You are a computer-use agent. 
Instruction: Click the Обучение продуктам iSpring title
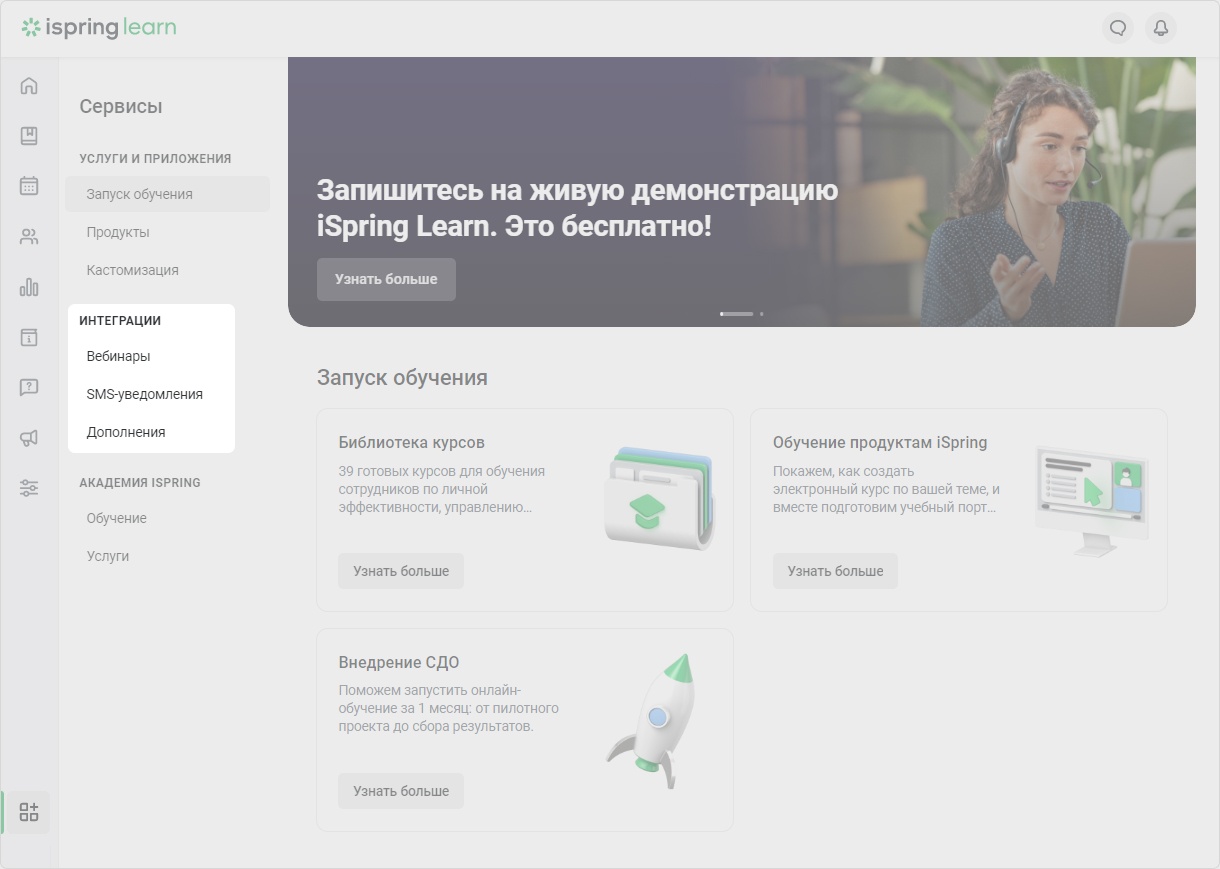tap(880, 442)
